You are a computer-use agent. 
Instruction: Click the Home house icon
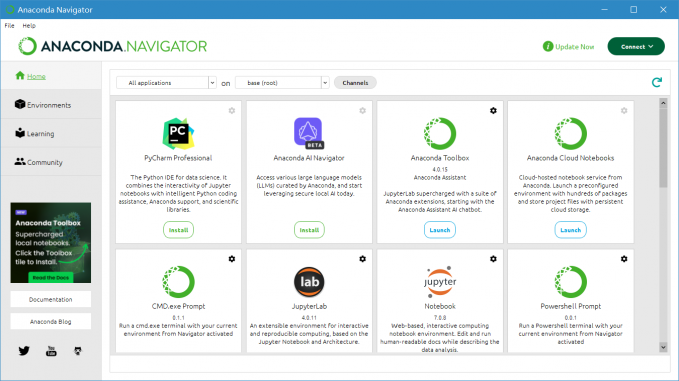[x=20, y=76]
